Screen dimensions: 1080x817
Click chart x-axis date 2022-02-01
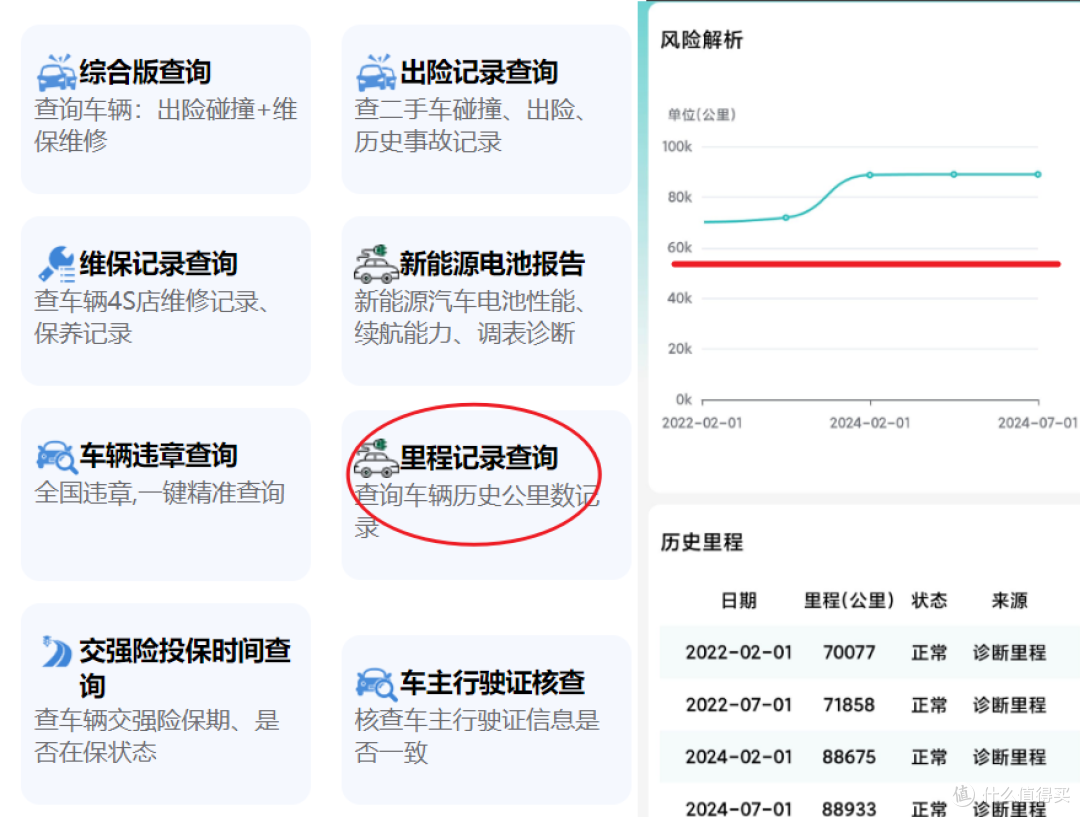pos(703,423)
